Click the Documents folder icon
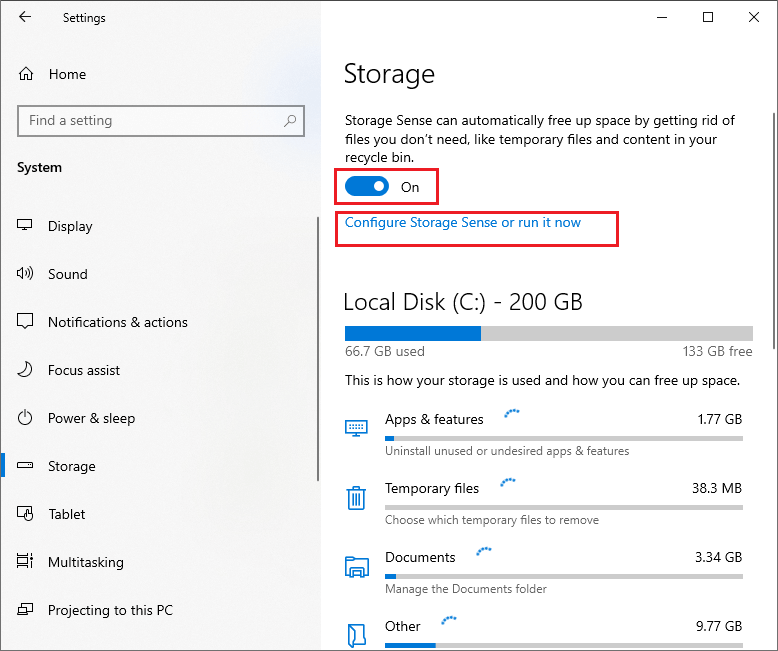The image size is (778, 651). tap(356, 566)
